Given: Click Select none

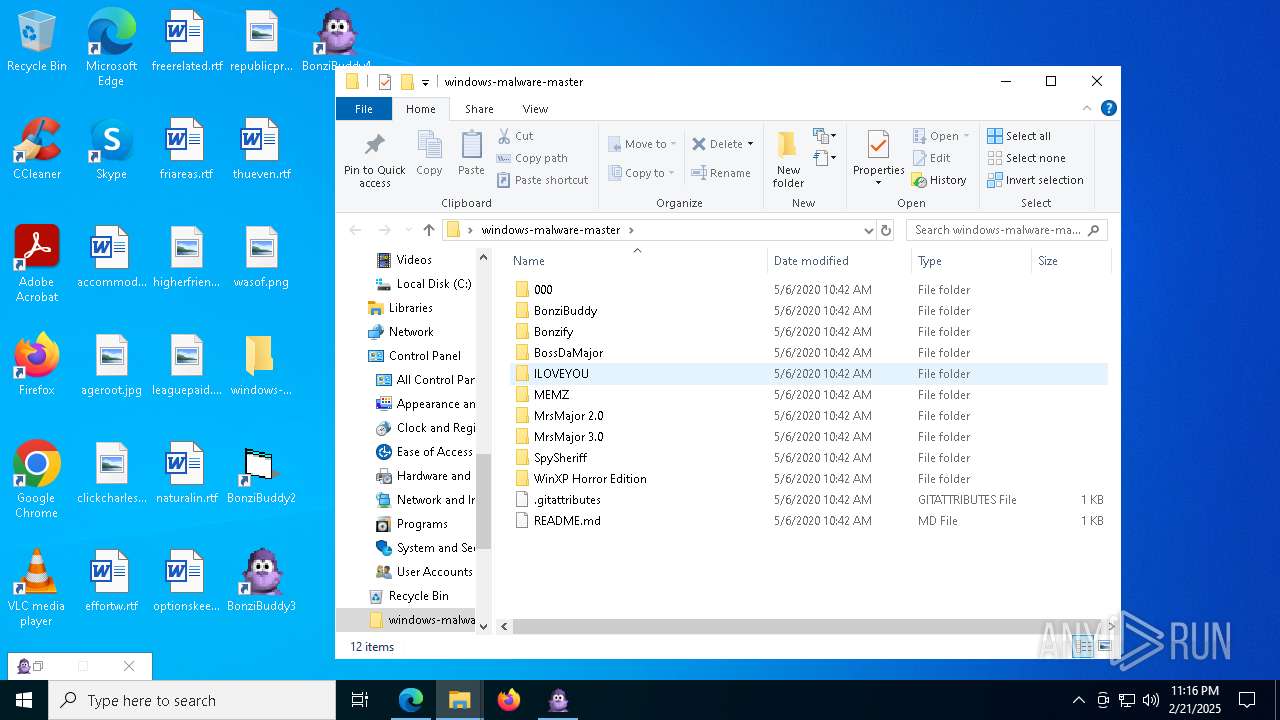Looking at the screenshot, I should coord(1026,158).
